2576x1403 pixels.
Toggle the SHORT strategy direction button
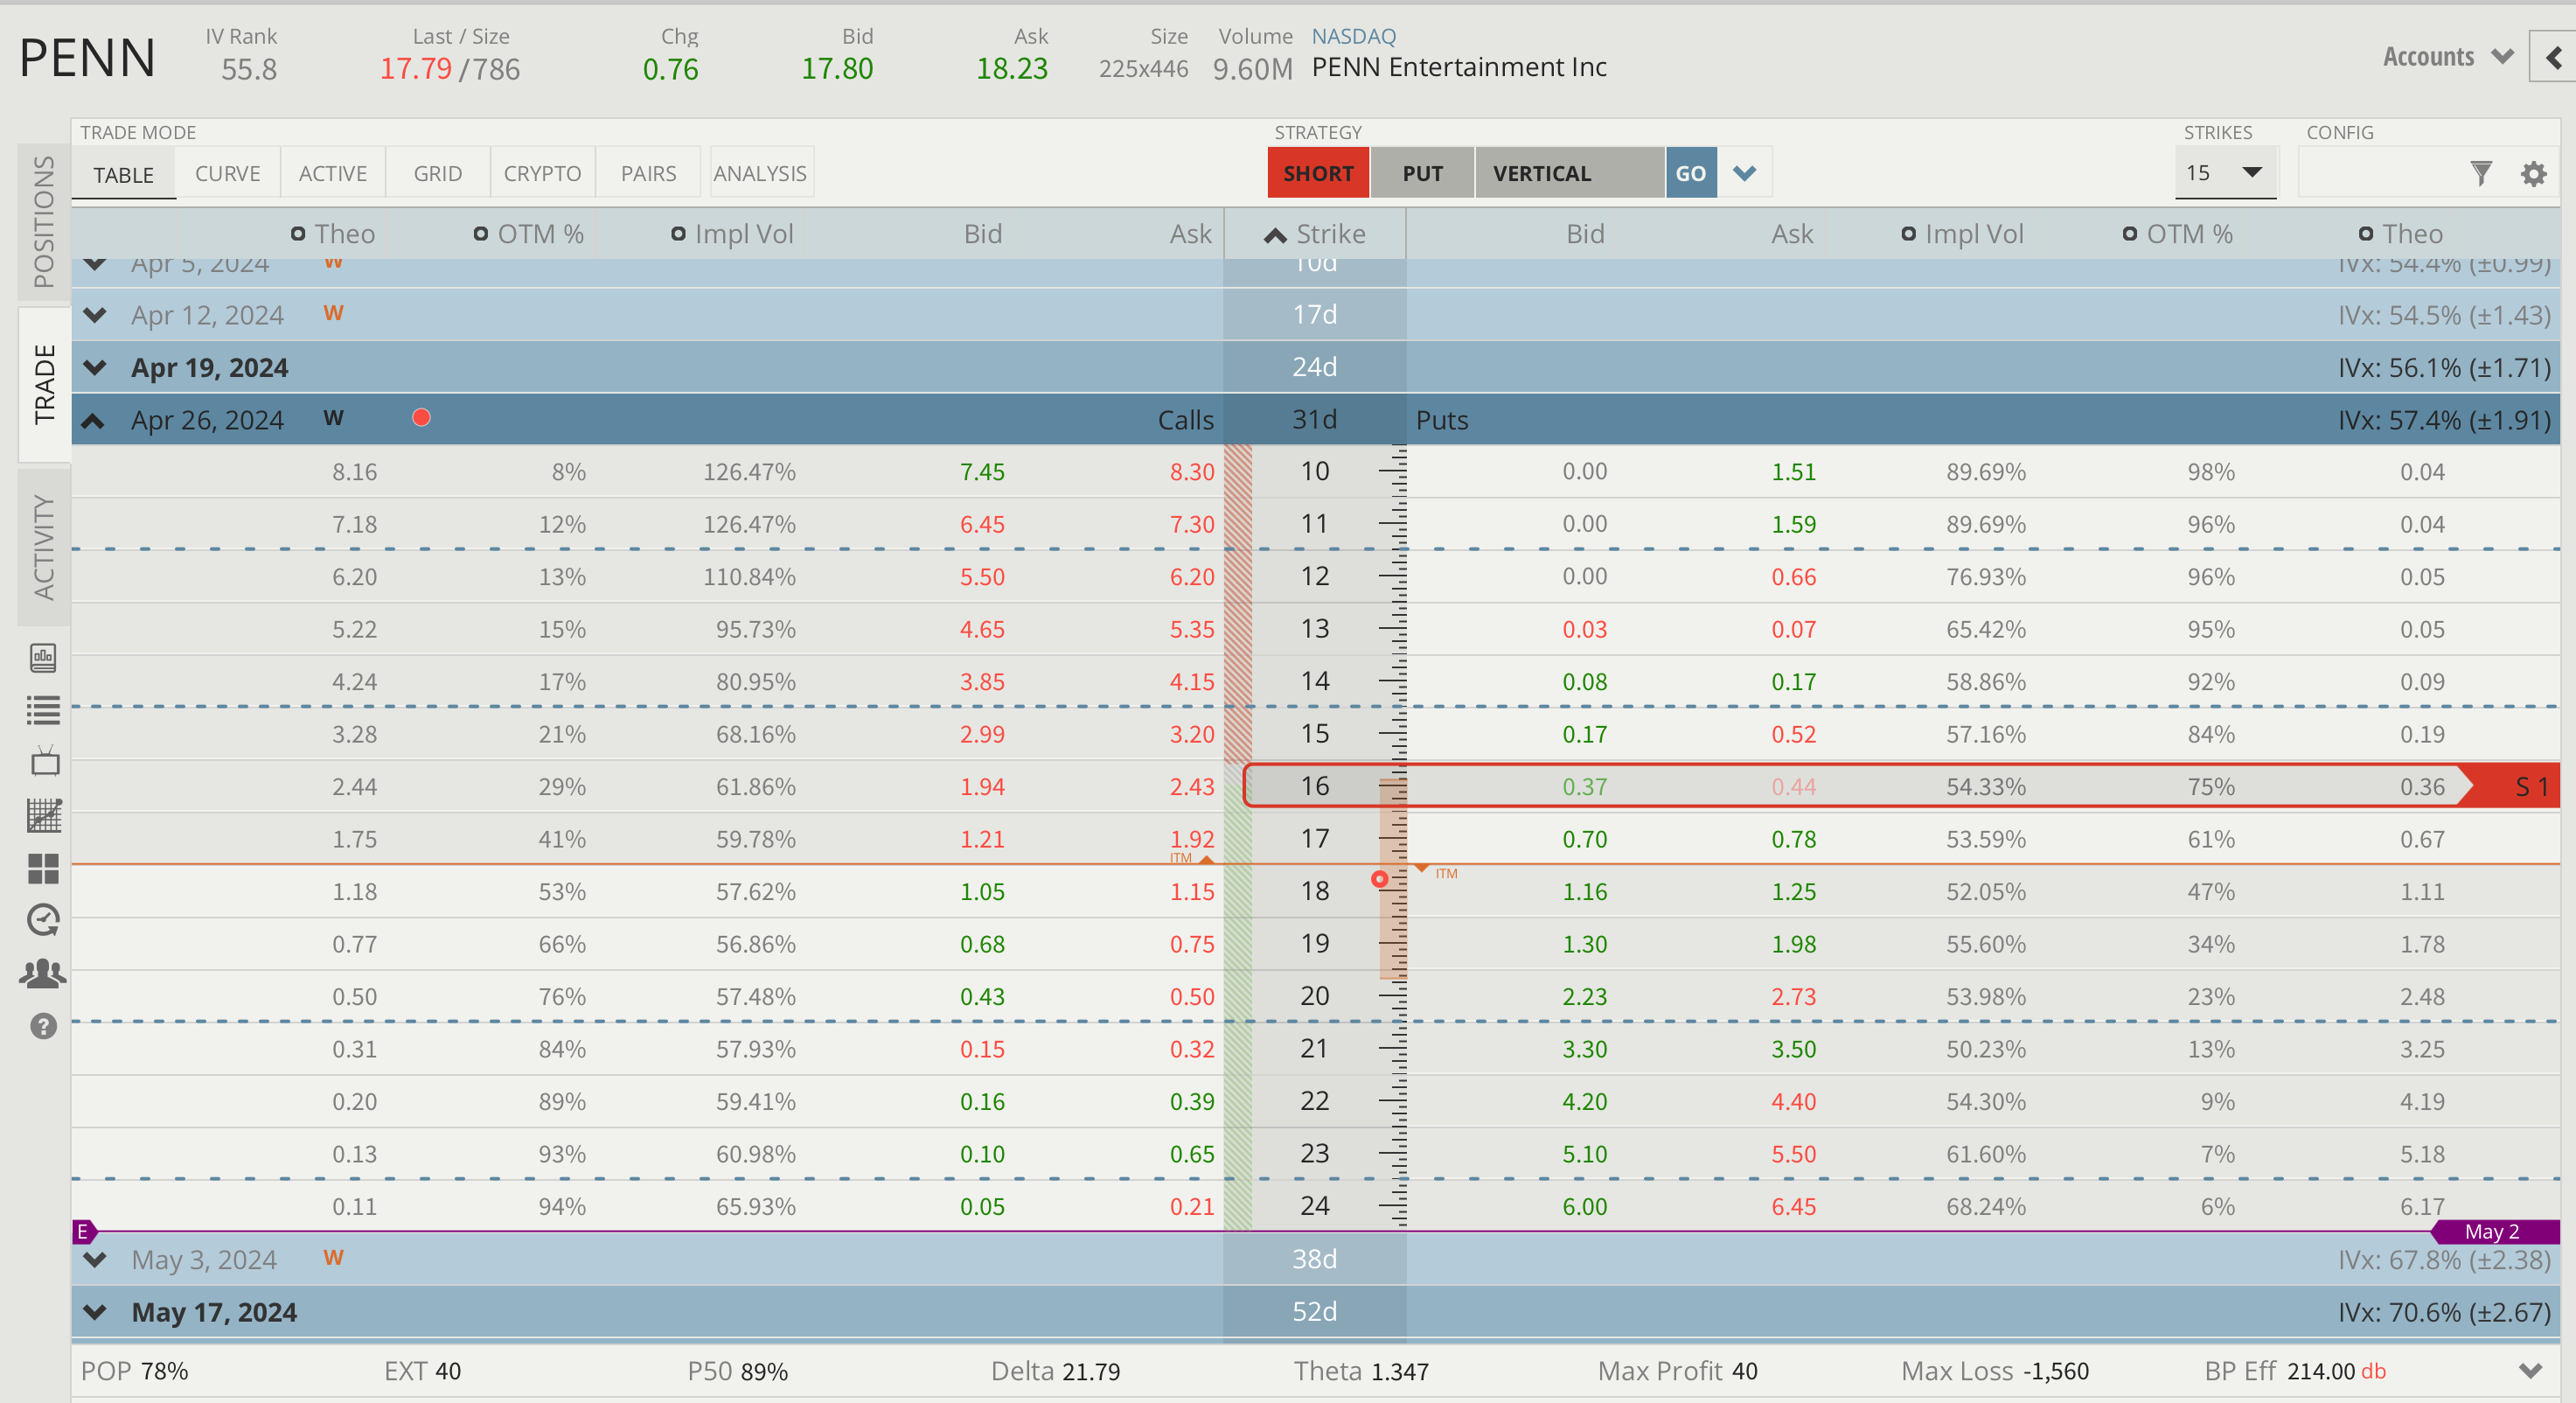[1317, 173]
